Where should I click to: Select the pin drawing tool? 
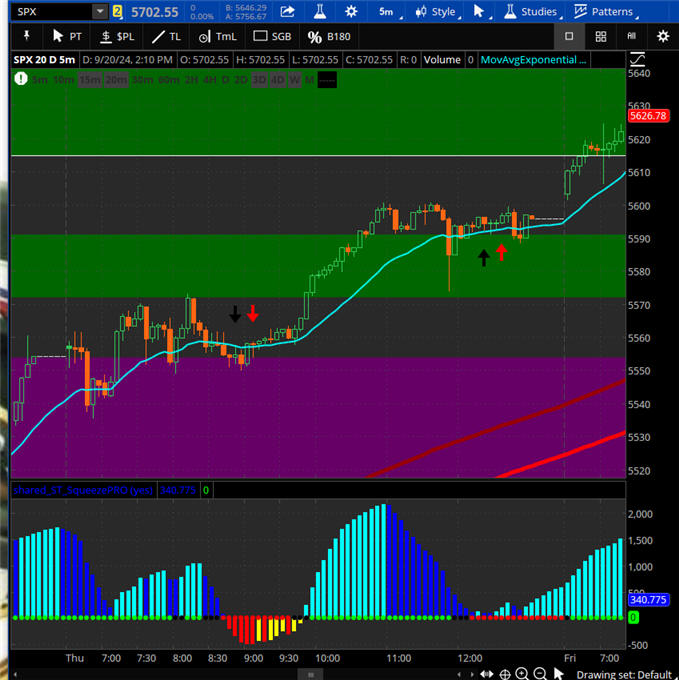click(23, 36)
